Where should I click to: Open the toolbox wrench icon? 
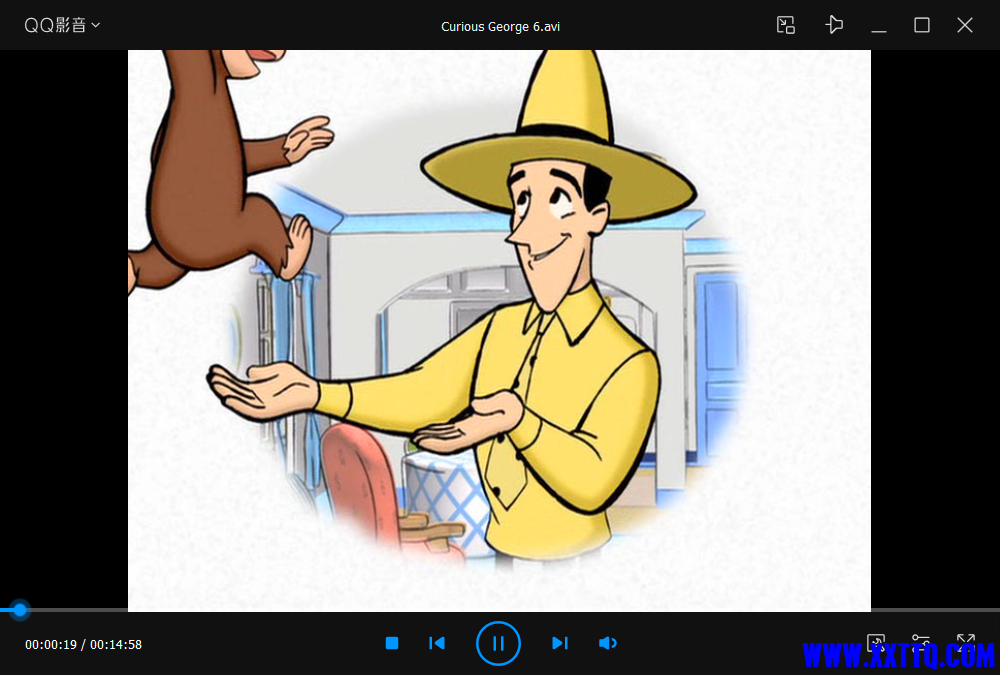(876, 642)
